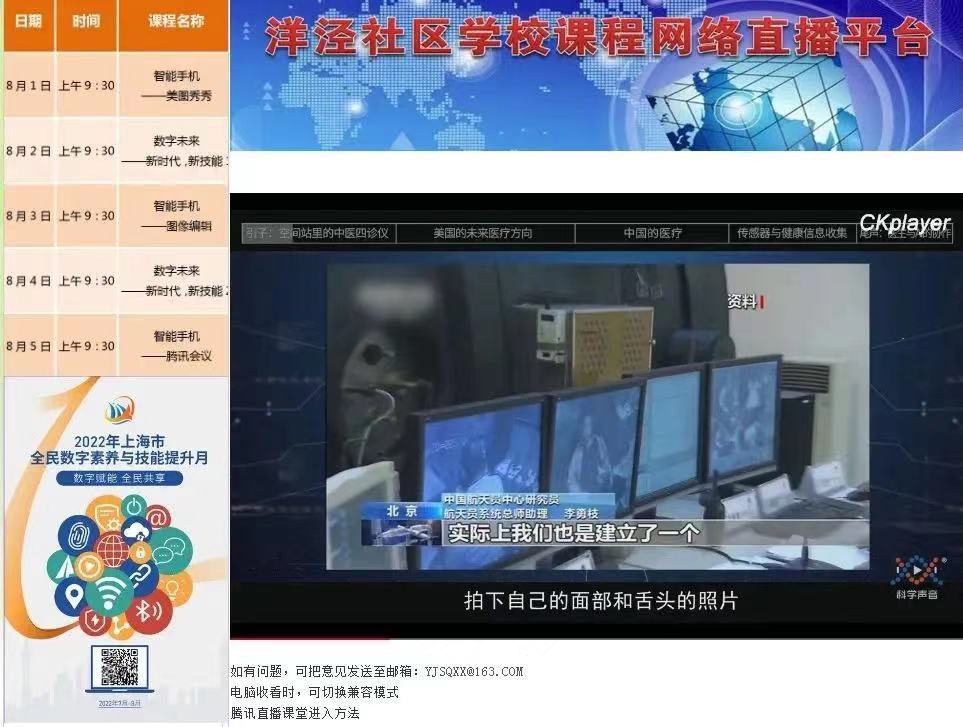Image resolution: width=963 pixels, height=727 pixels.
Task: Click the email address YJSQXX@163.COM
Action: click(x=473, y=671)
